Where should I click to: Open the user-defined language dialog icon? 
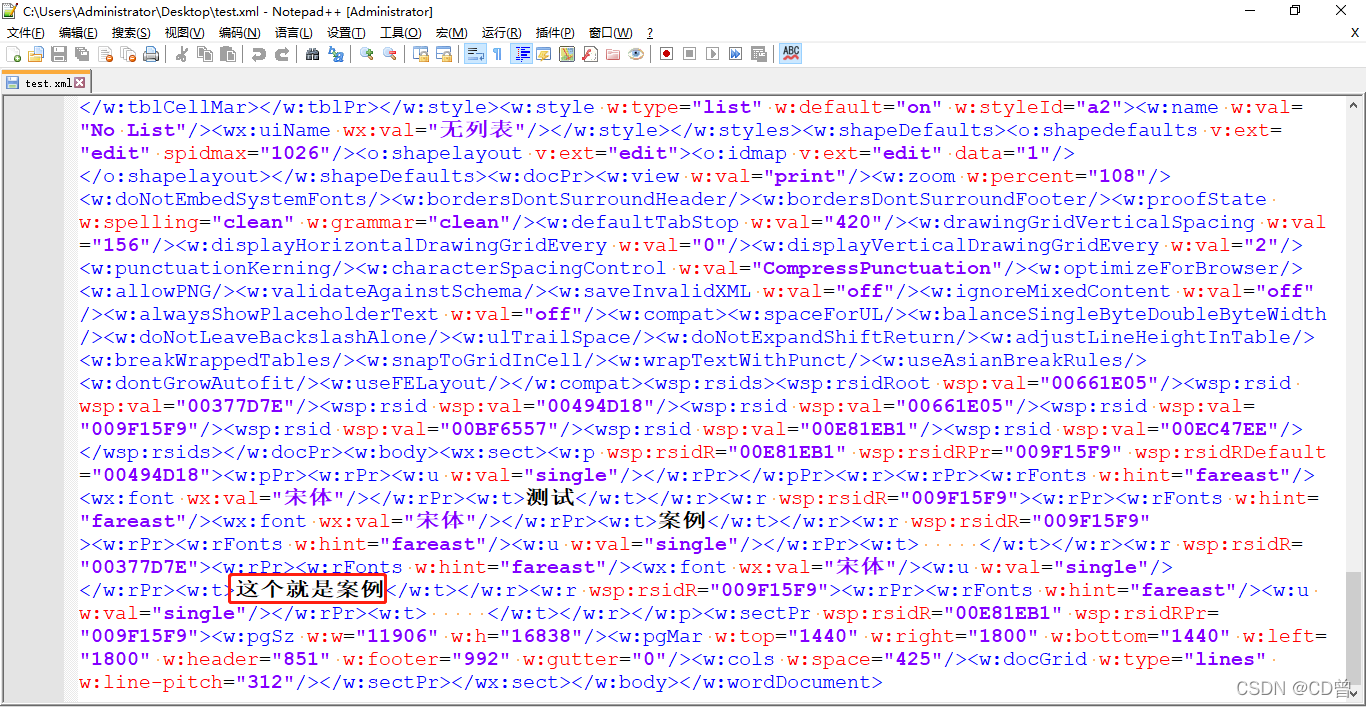click(x=543, y=54)
